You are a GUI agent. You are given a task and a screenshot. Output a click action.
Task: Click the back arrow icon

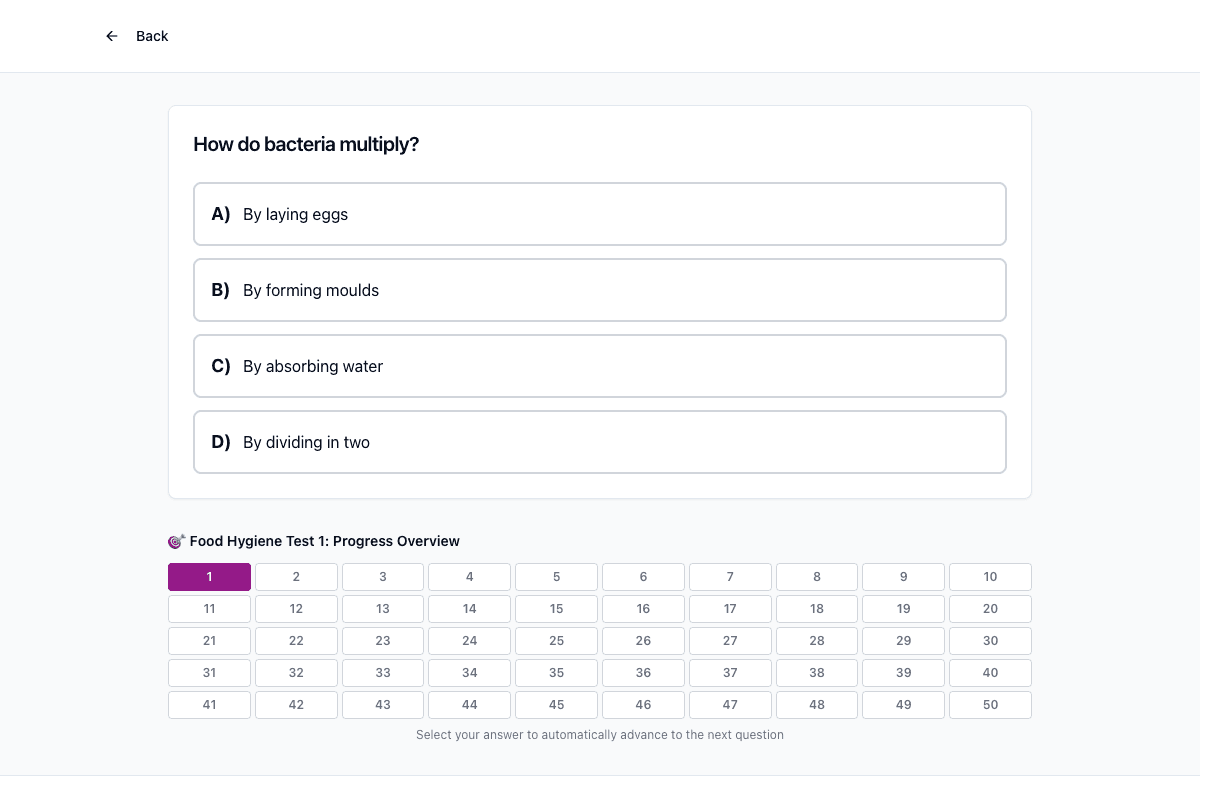[112, 36]
